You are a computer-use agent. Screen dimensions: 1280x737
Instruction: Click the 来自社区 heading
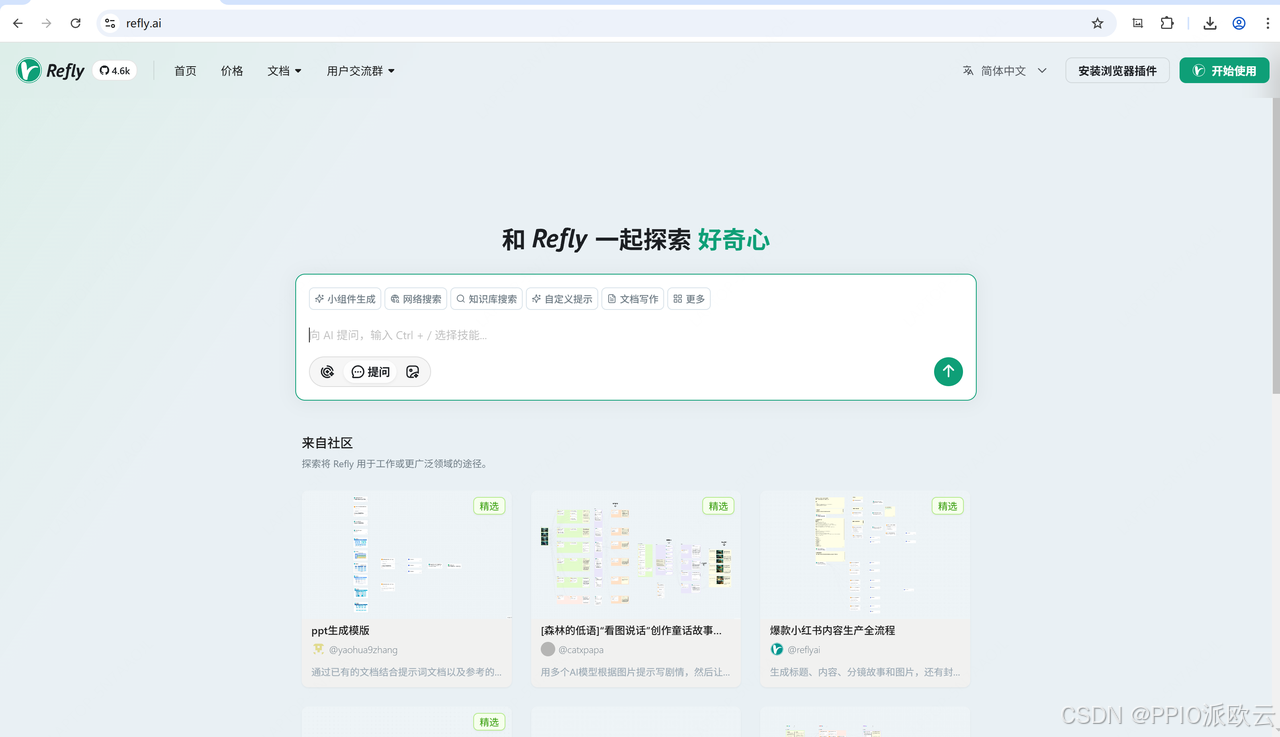(327, 443)
